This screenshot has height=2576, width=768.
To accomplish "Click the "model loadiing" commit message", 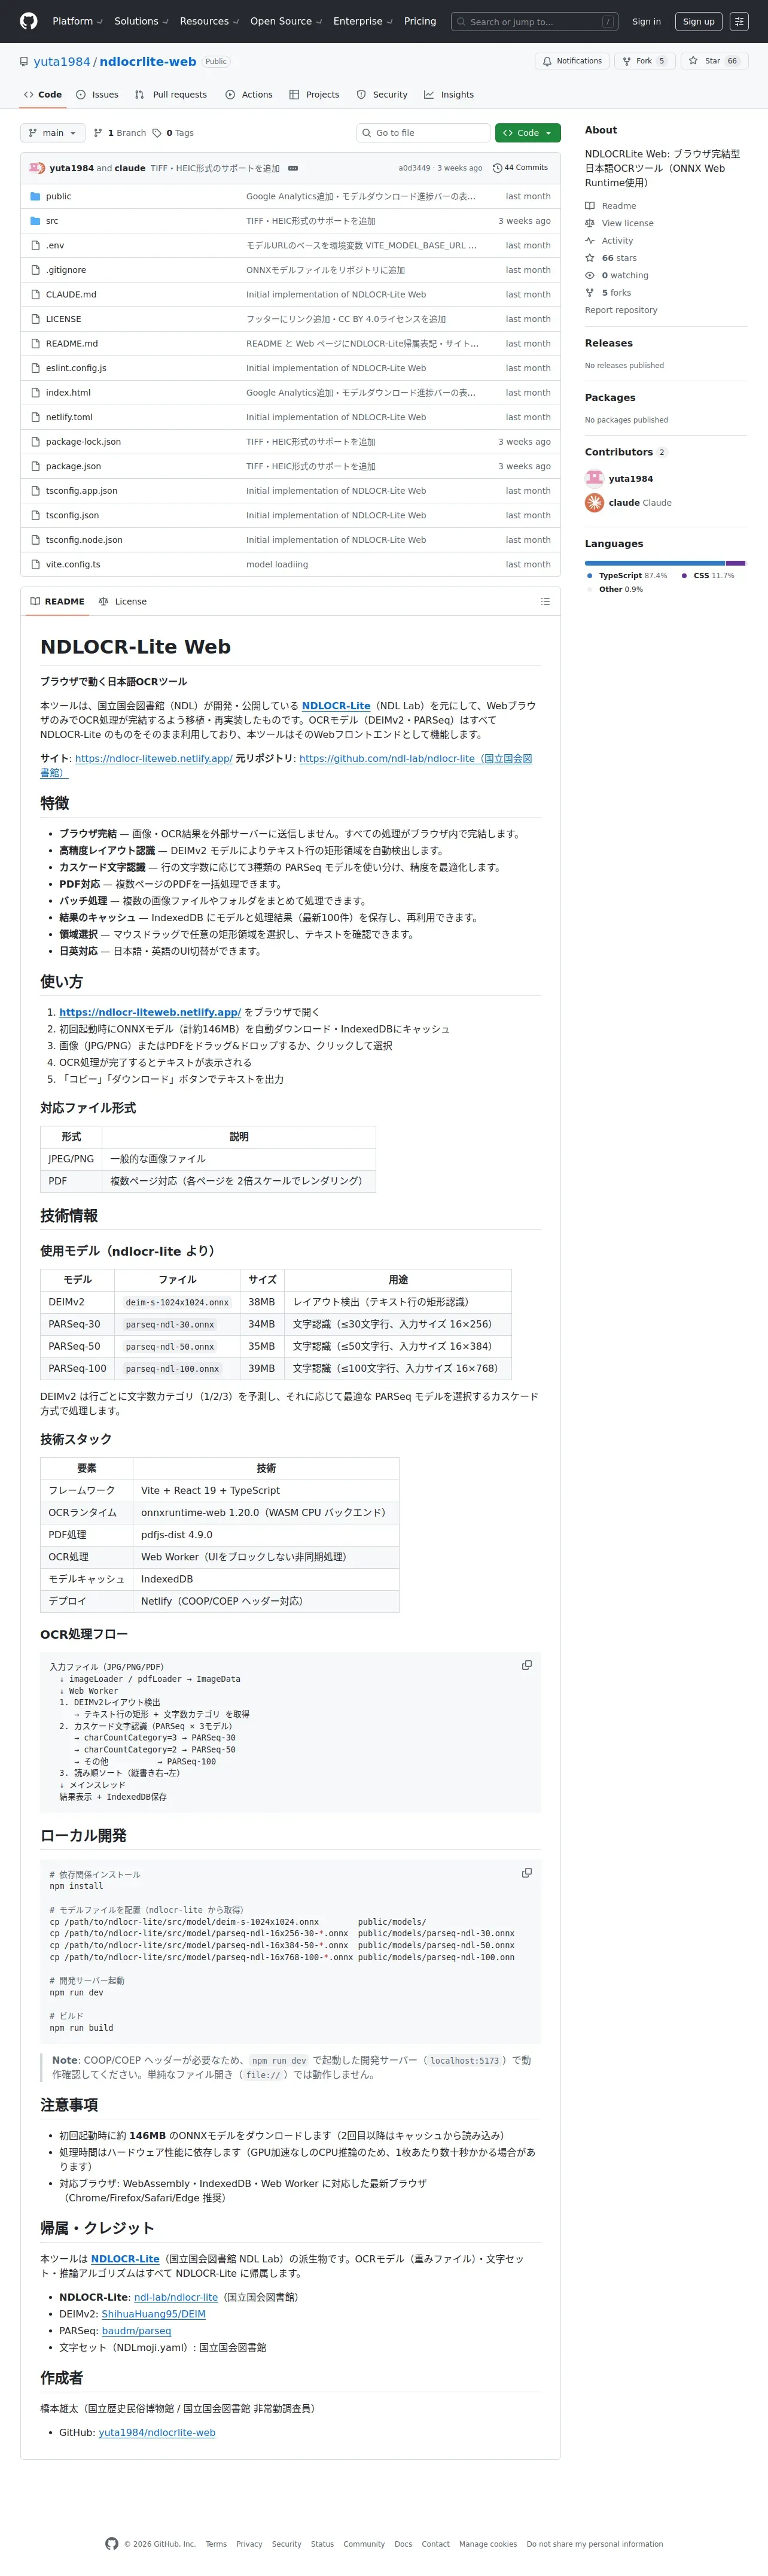I will 277,564.
